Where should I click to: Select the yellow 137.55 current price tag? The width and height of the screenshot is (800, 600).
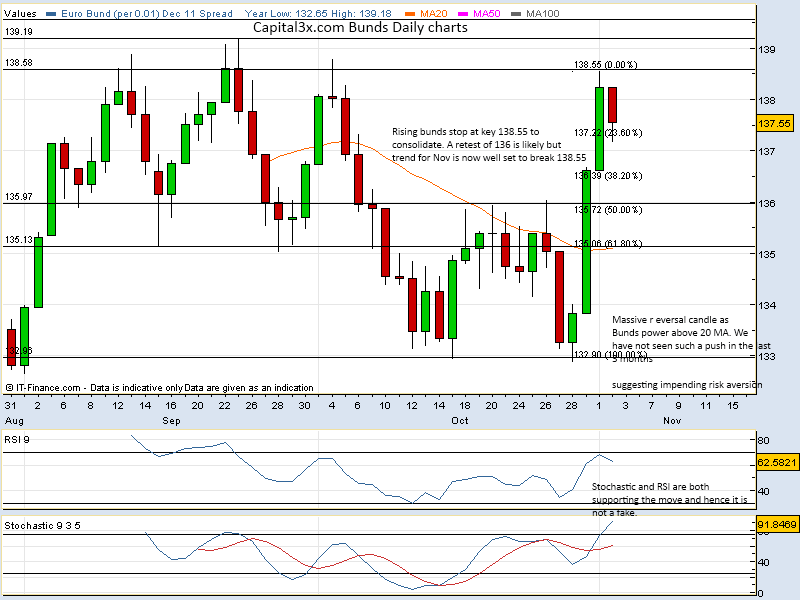tap(775, 124)
